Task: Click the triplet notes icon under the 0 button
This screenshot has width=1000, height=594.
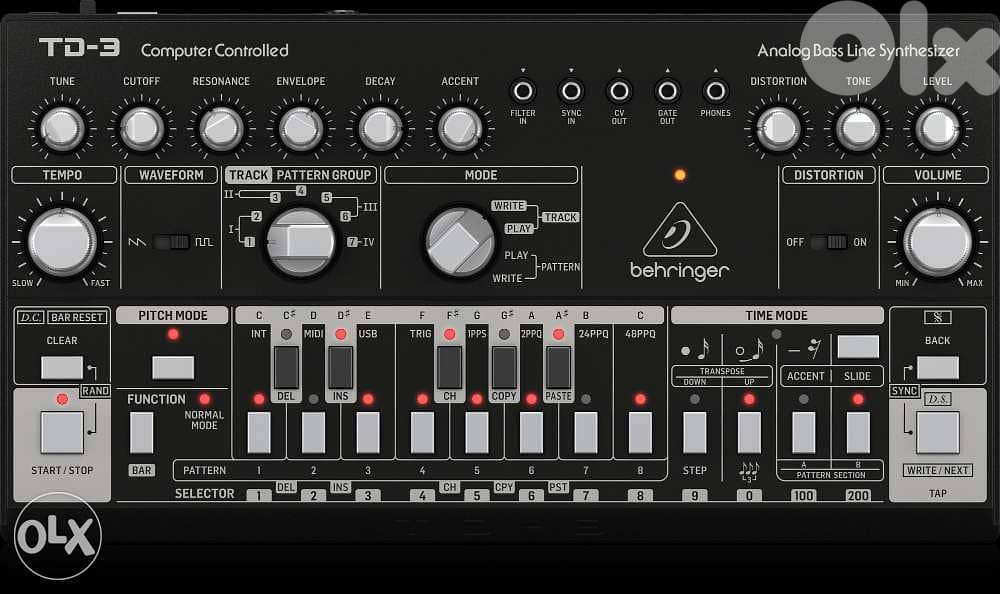Action: pos(749,471)
